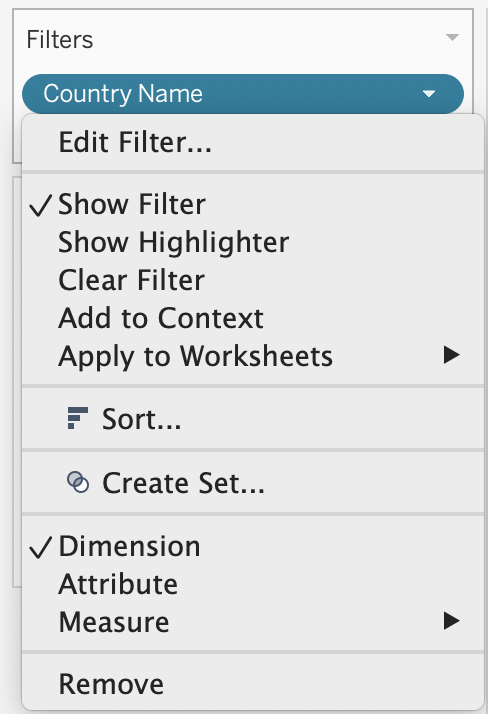Click the checkmark beside Show Filter
Image resolution: width=488 pixels, height=714 pixels.
[x=41, y=204]
